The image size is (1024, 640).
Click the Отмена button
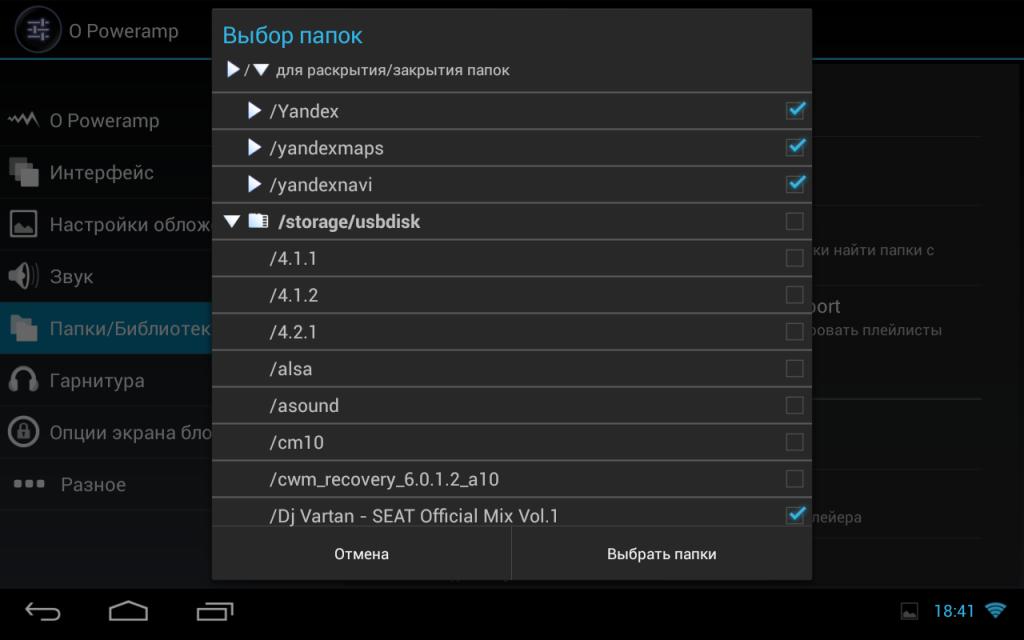[x=361, y=554]
